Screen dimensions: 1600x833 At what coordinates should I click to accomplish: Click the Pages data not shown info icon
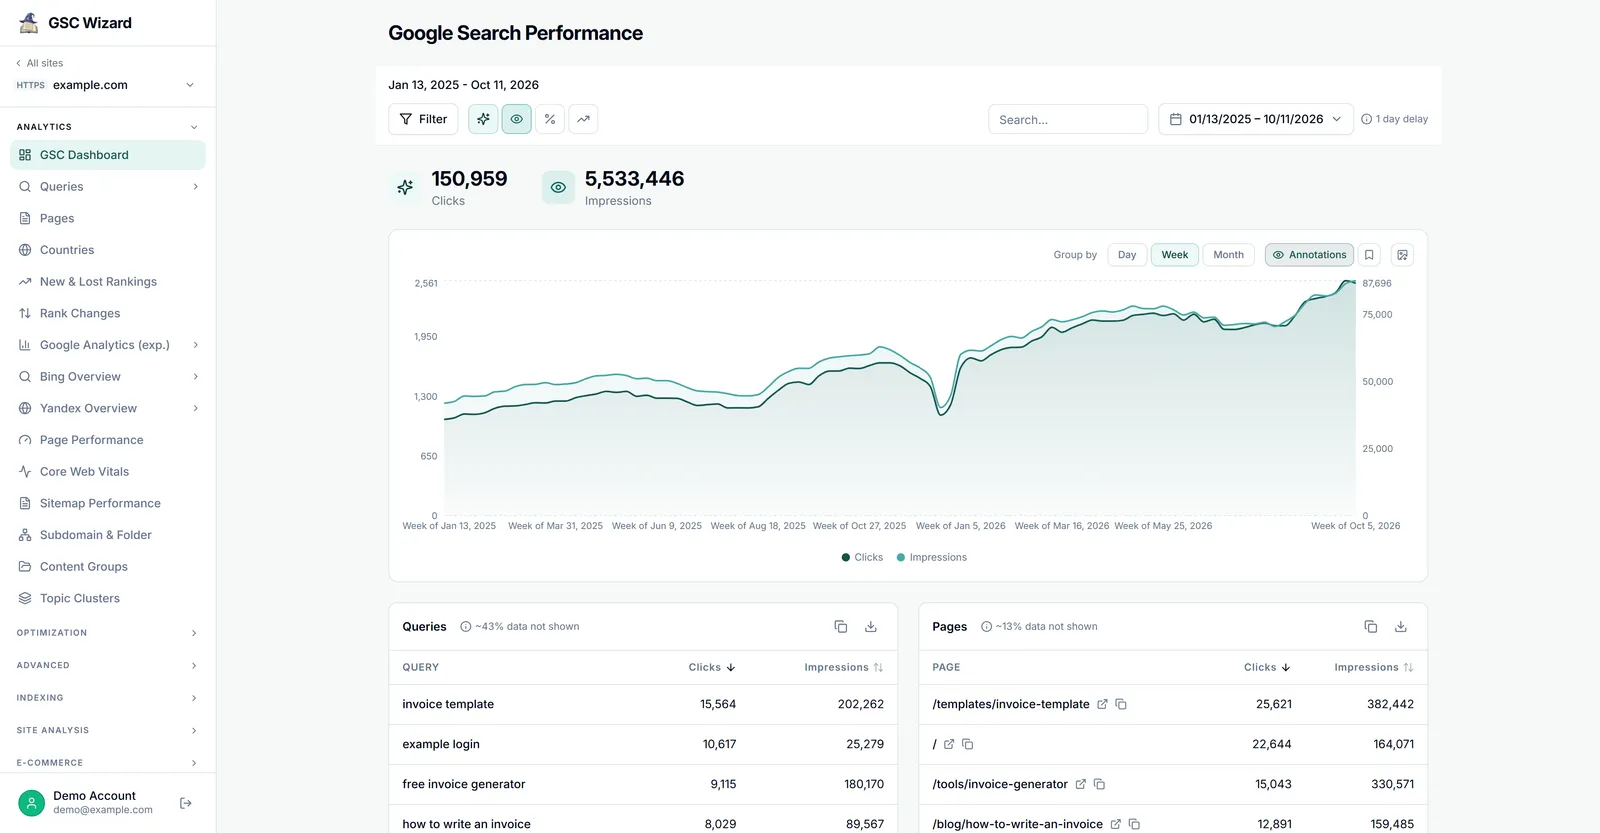pos(986,627)
